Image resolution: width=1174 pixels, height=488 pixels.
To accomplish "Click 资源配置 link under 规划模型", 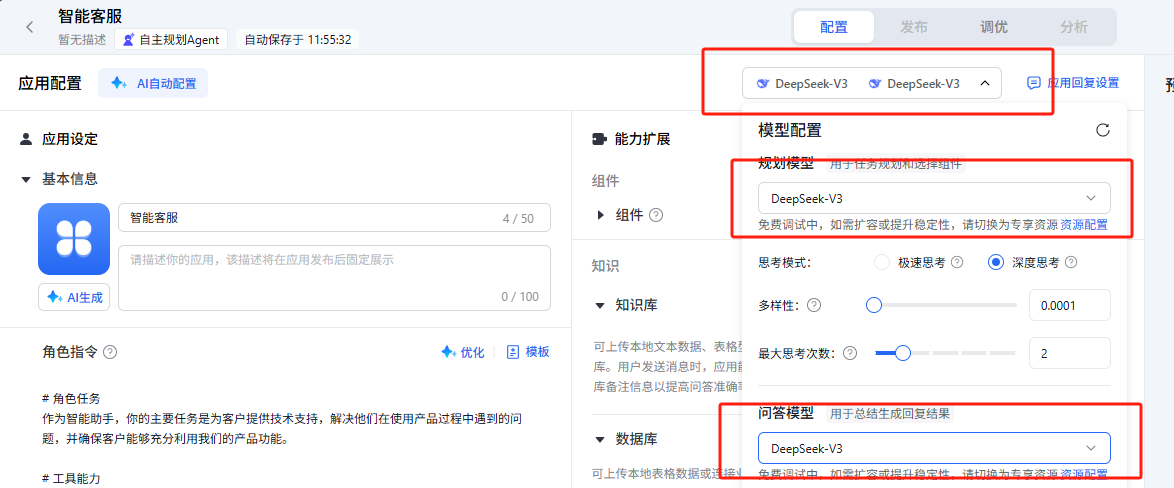I will [1084, 225].
